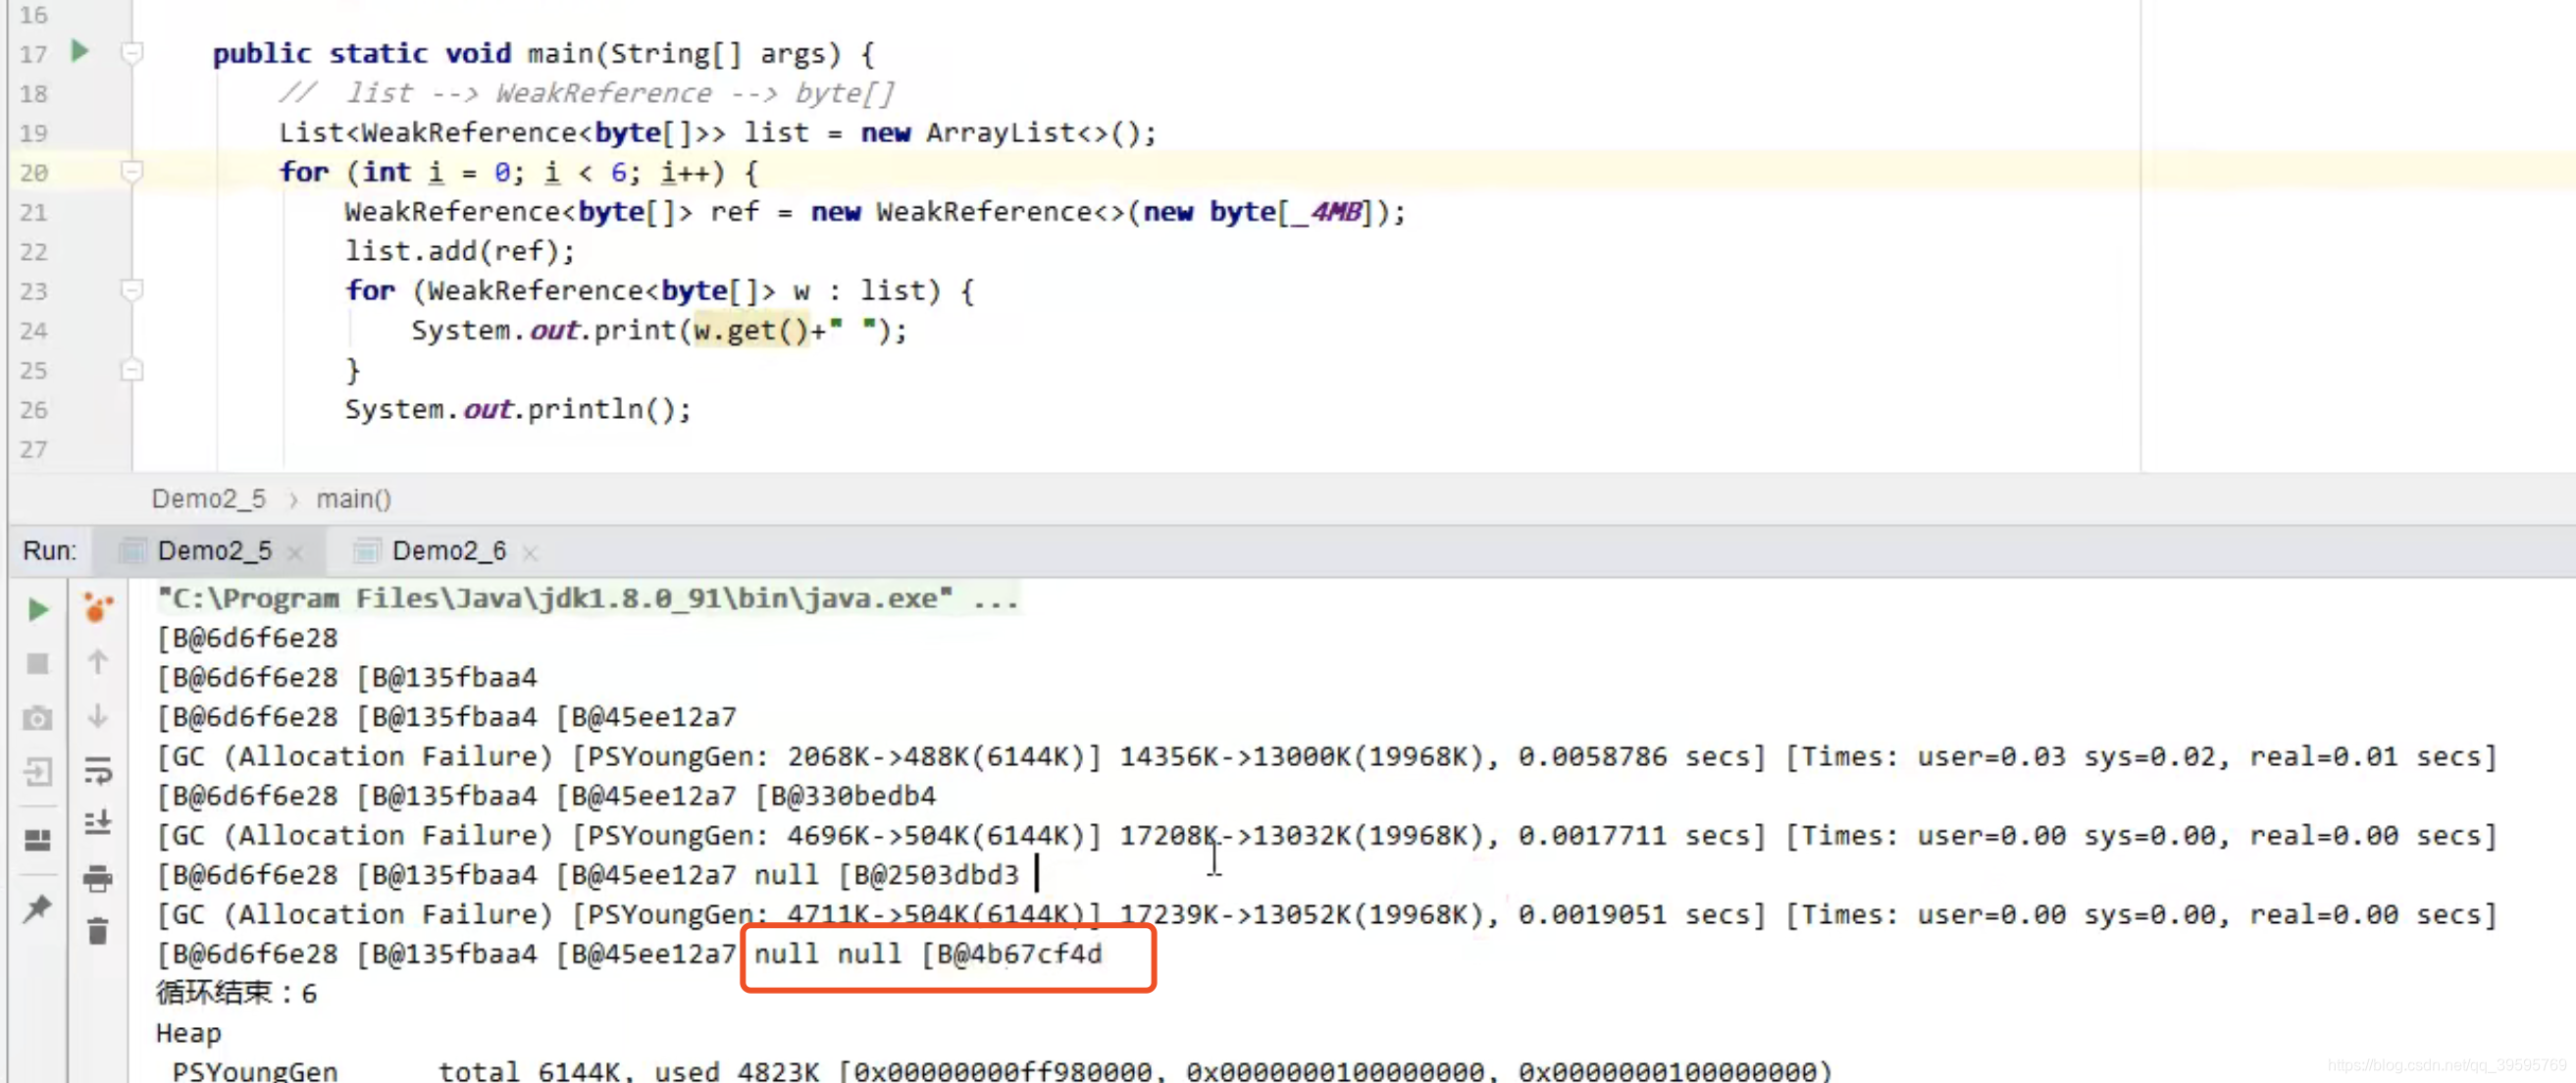Click the comment on line 18
This screenshot has width=2576, height=1083.
click(x=586, y=93)
